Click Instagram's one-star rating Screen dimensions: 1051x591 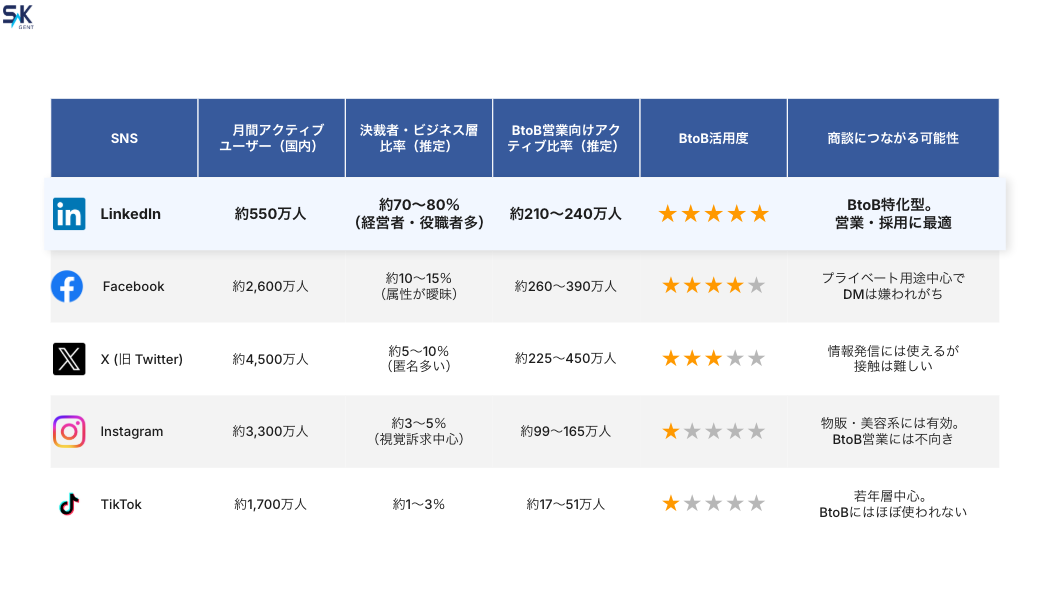click(713, 431)
